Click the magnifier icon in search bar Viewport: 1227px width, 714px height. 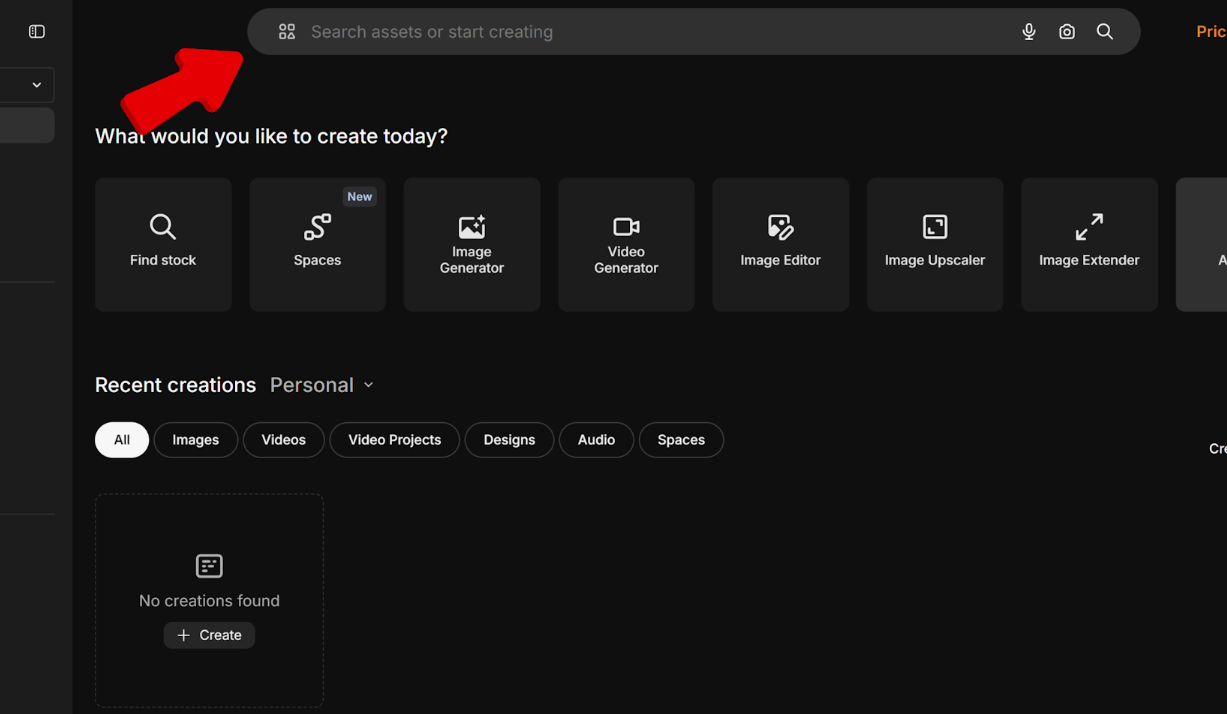pyautogui.click(x=1105, y=32)
